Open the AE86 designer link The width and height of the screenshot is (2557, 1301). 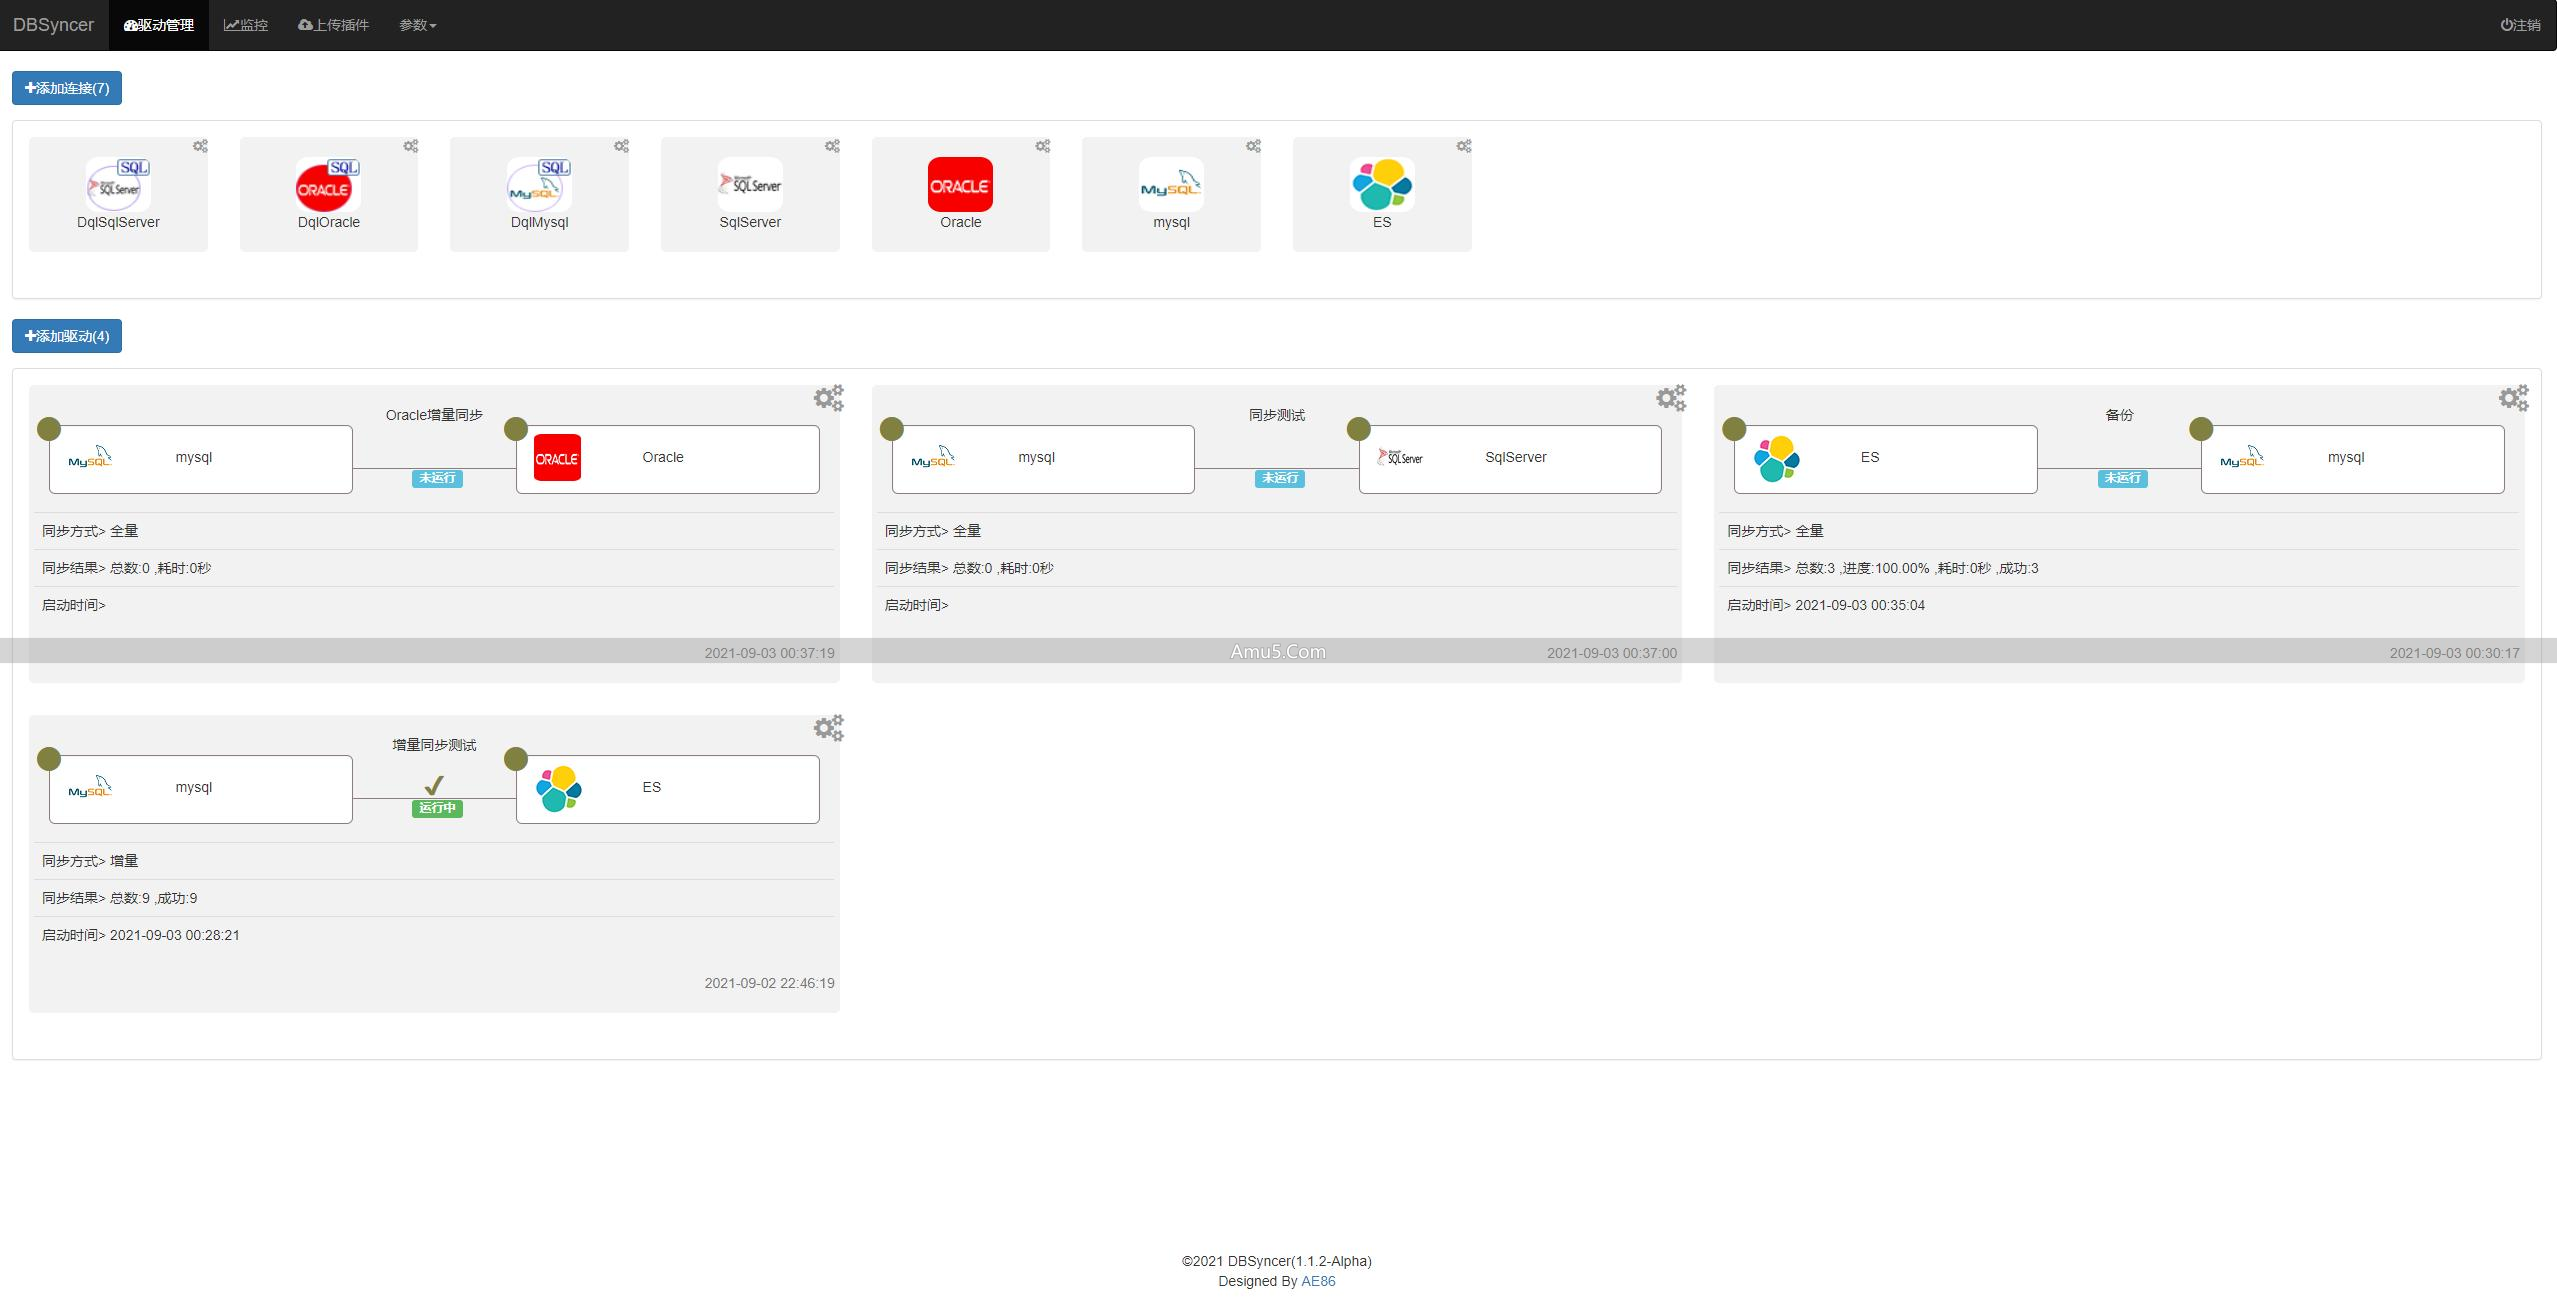coord(1318,1281)
